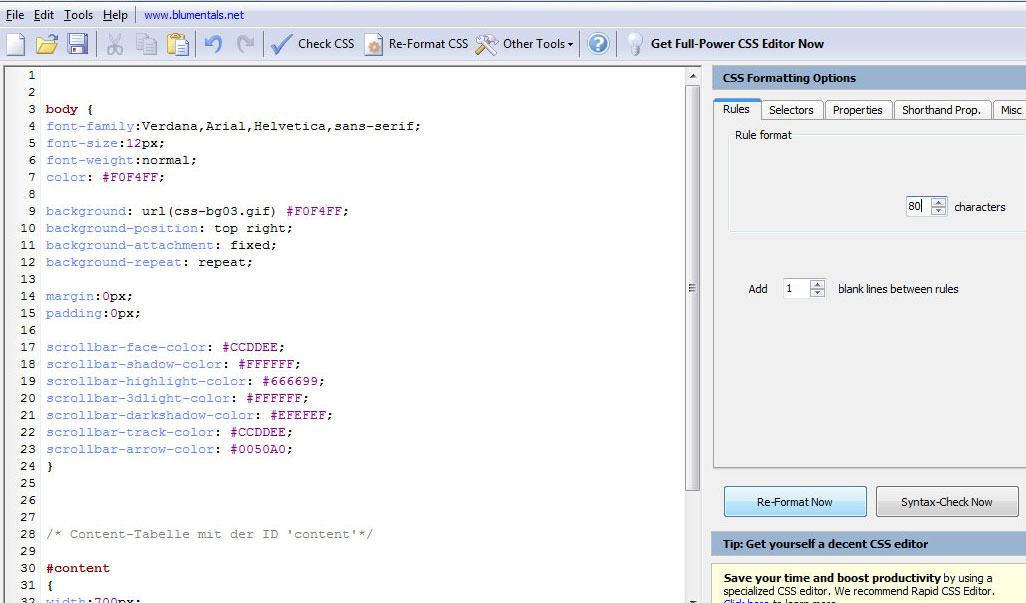Open a file with the folder icon
1026x603 pixels.
[47, 44]
